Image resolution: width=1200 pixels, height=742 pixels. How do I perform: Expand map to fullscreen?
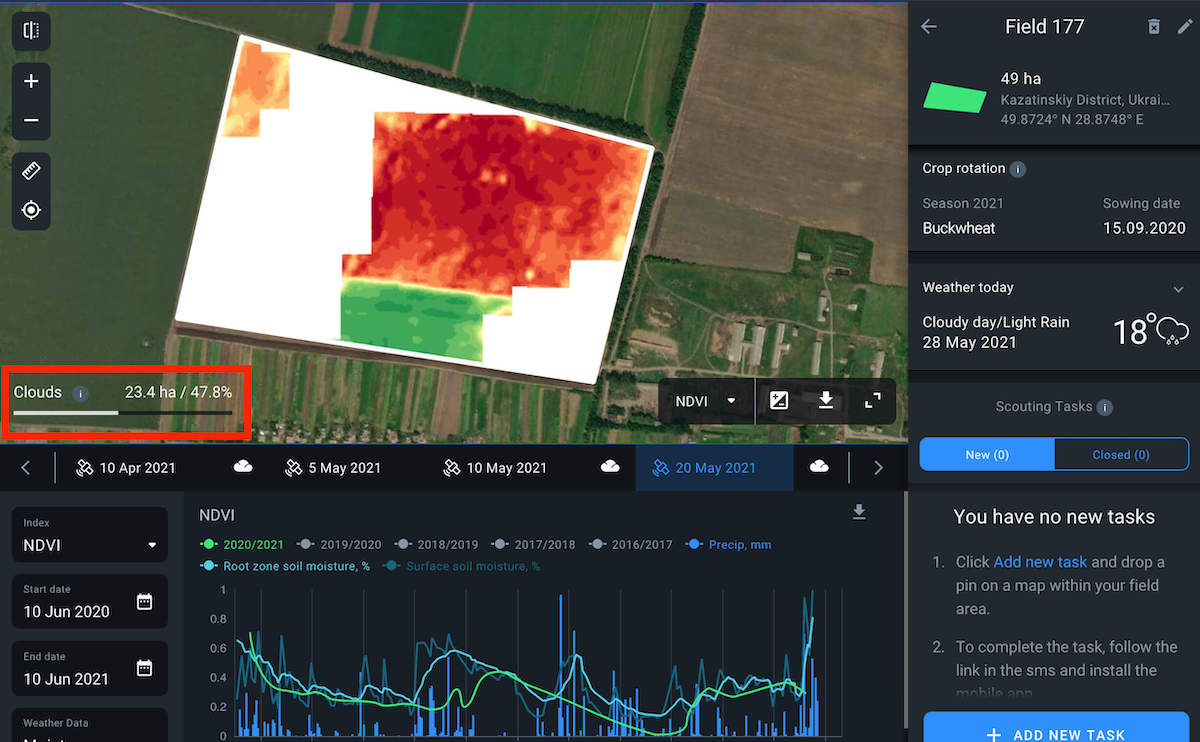pyautogui.click(x=872, y=401)
